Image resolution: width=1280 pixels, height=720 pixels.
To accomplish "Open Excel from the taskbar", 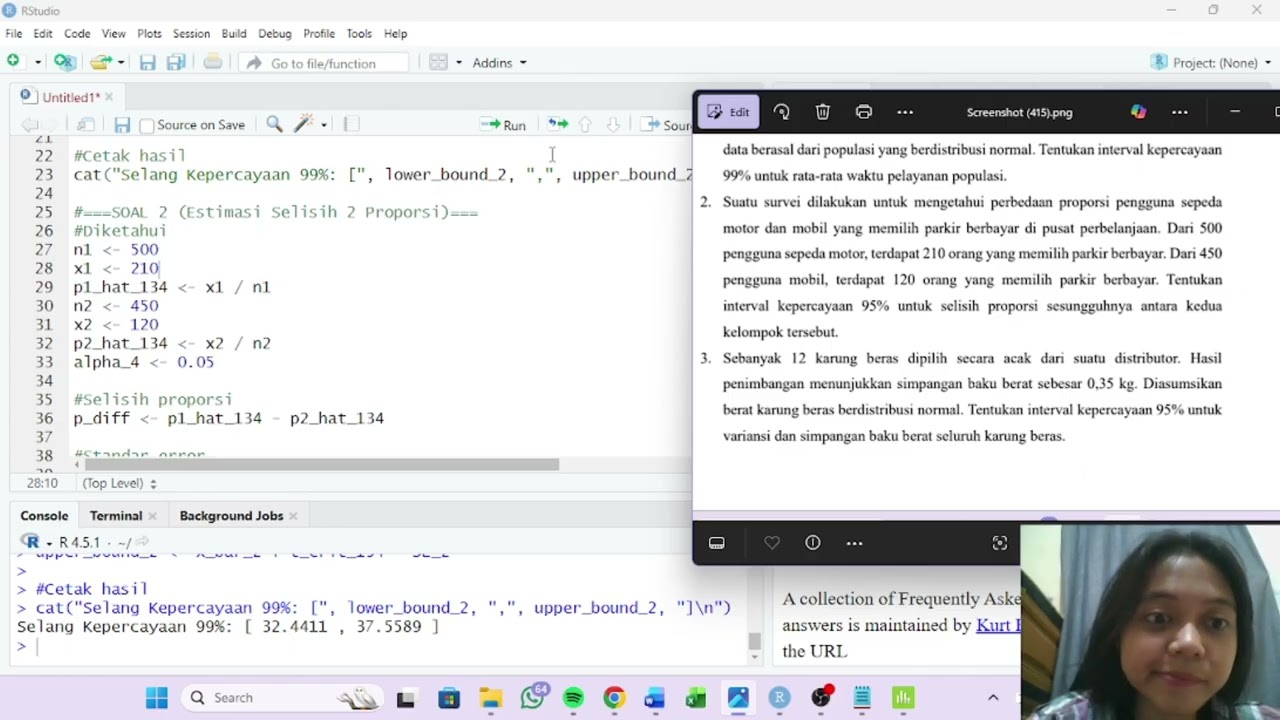I will click(x=696, y=698).
